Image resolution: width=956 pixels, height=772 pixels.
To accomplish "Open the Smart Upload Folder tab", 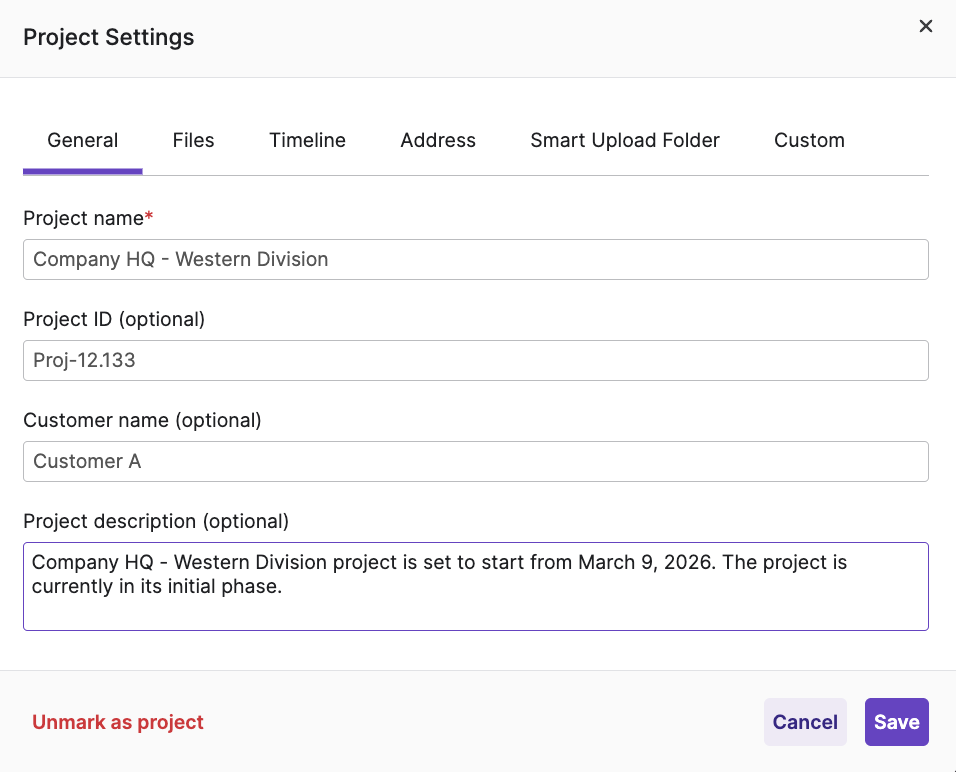I will (625, 140).
